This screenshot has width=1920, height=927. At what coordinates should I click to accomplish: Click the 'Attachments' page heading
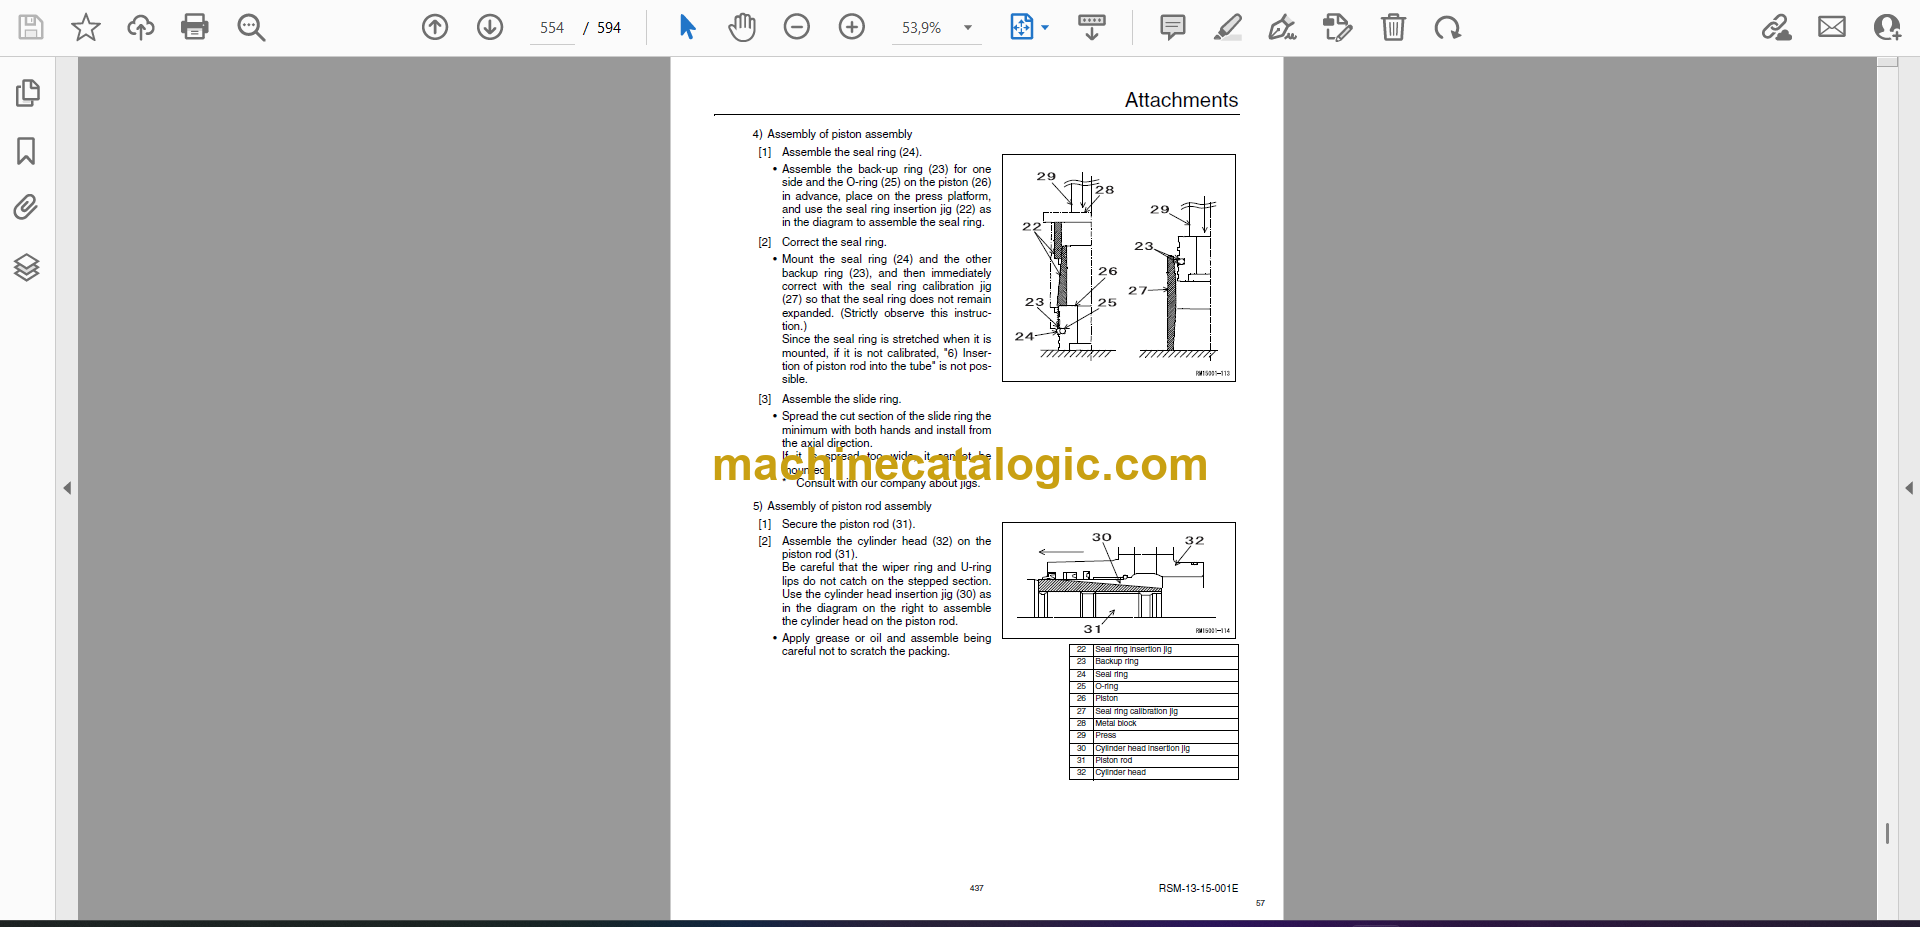coord(1181,100)
